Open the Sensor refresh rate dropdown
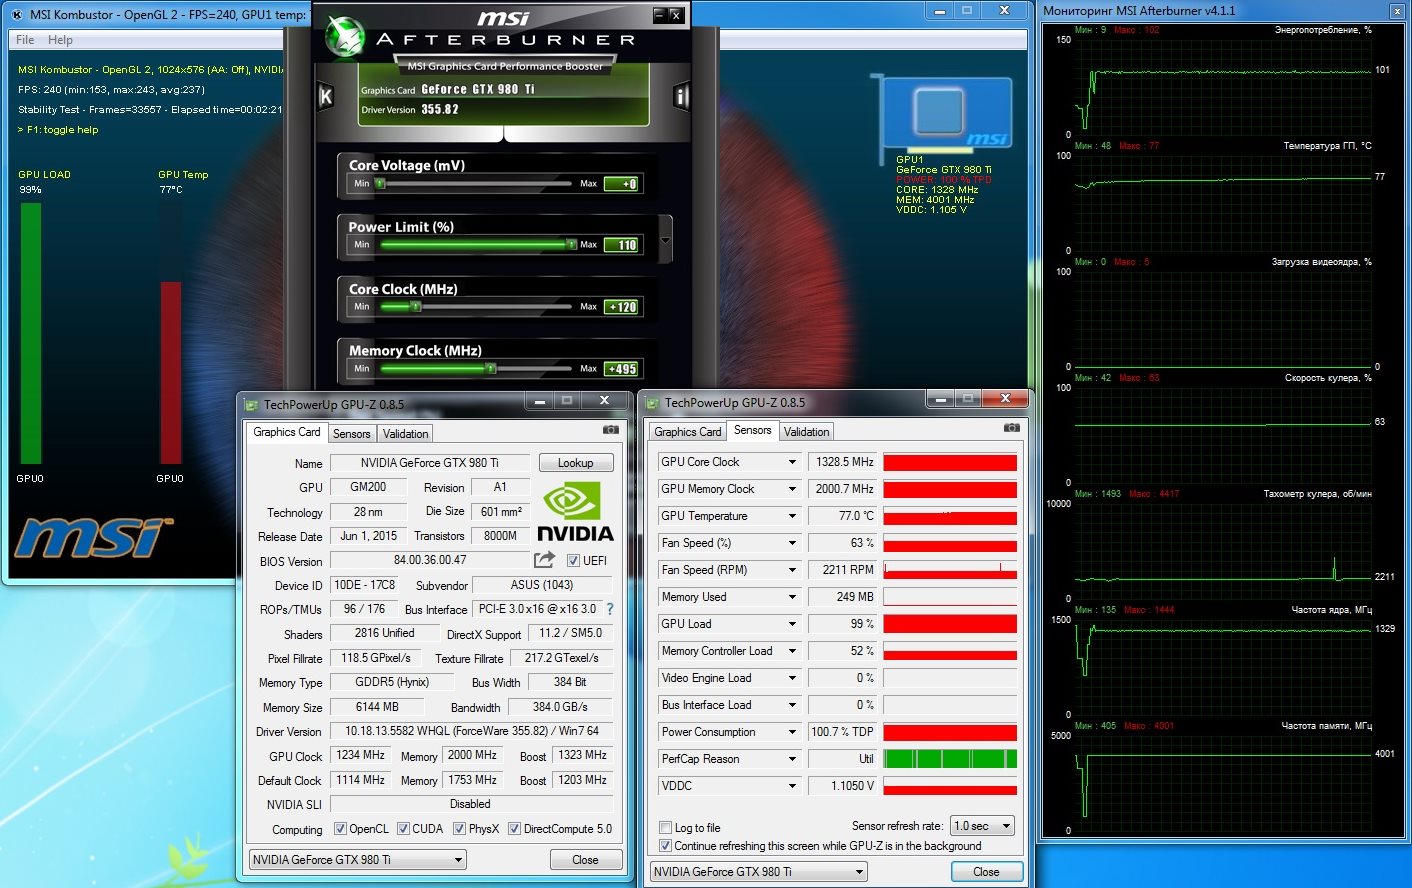1412x888 pixels. pyautogui.click(x=982, y=826)
